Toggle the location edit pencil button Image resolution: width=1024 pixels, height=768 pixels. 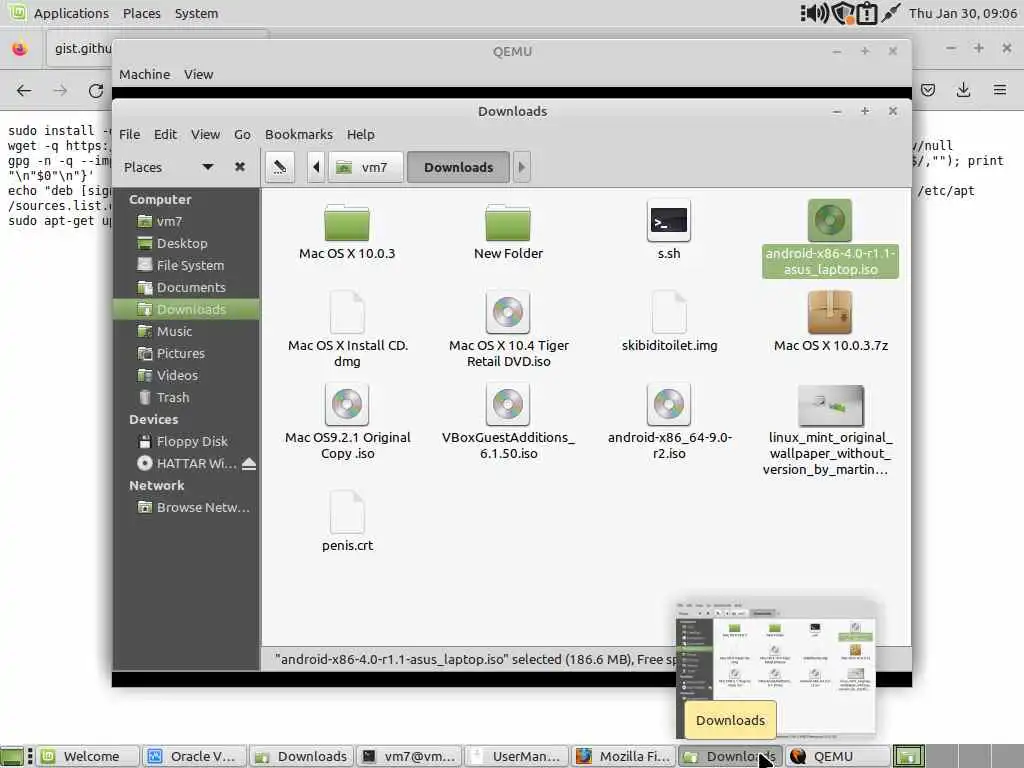tap(280, 167)
